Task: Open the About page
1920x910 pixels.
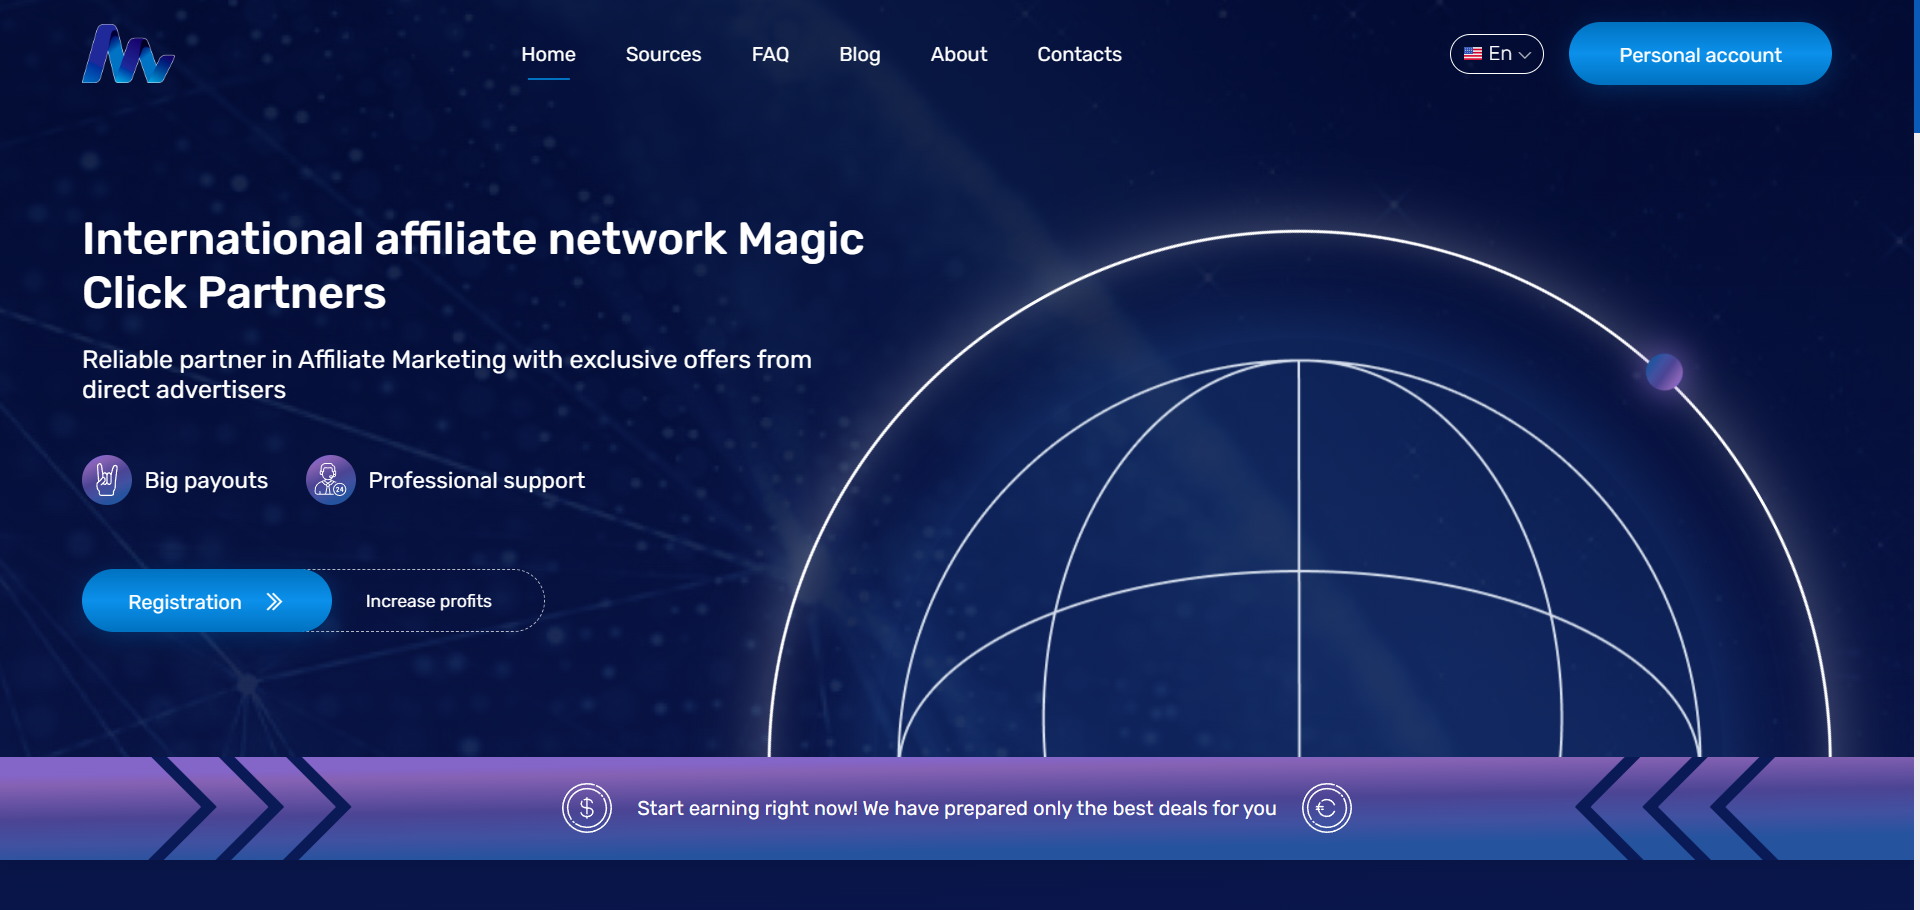Action: 958,54
